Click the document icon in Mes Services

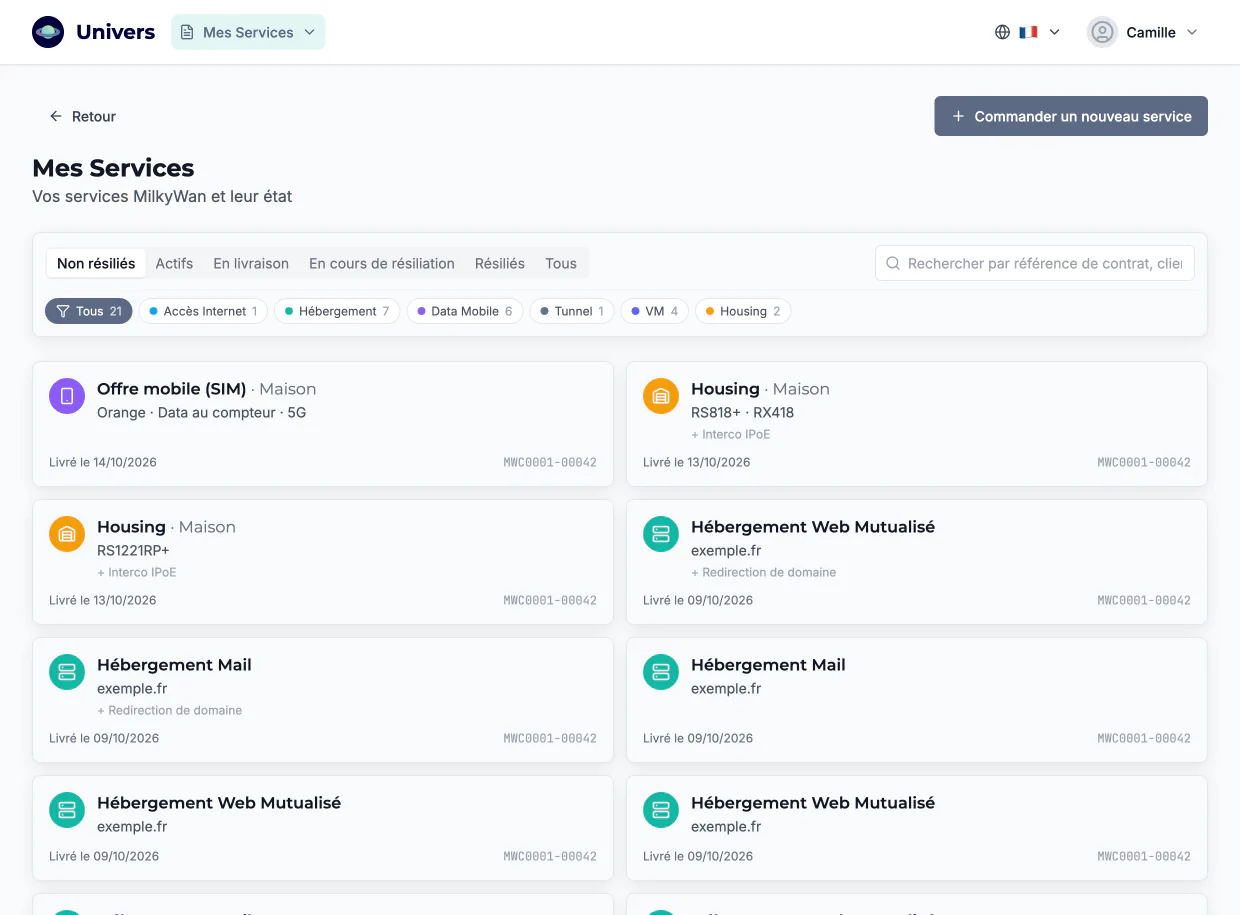(187, 32)
